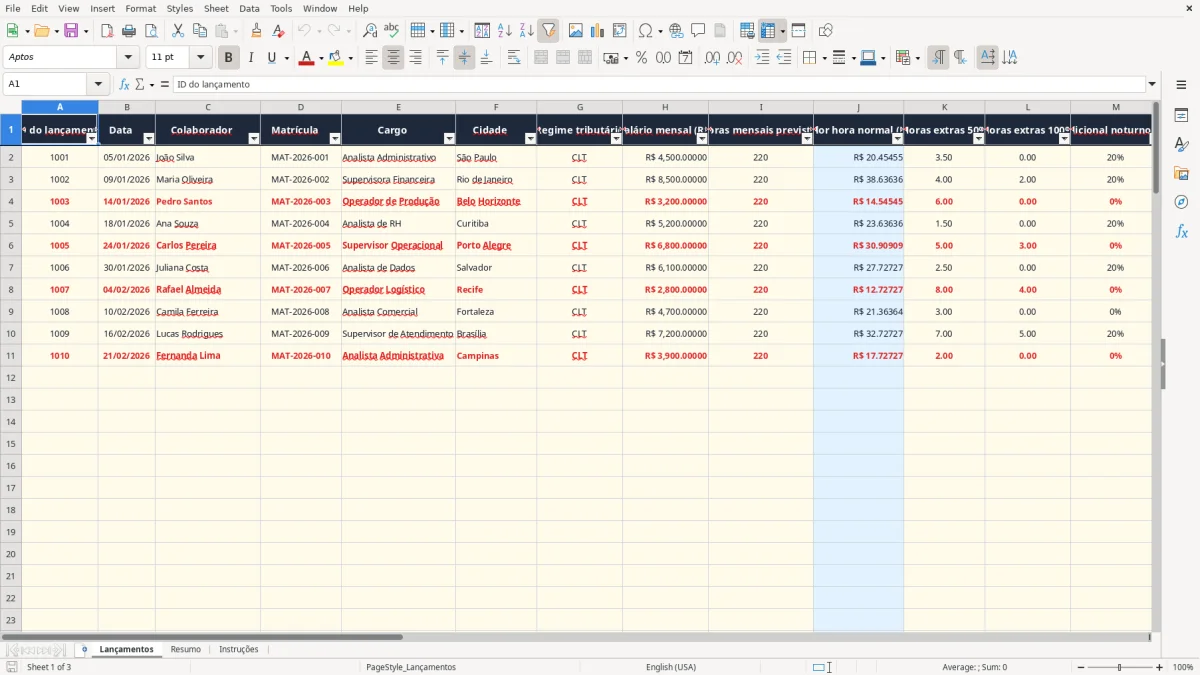
Task: Clear direct formatting
Action: pos(279,31)
